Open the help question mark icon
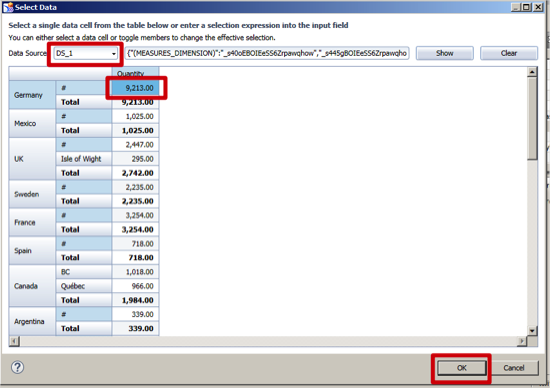 (x=18, y=367)
